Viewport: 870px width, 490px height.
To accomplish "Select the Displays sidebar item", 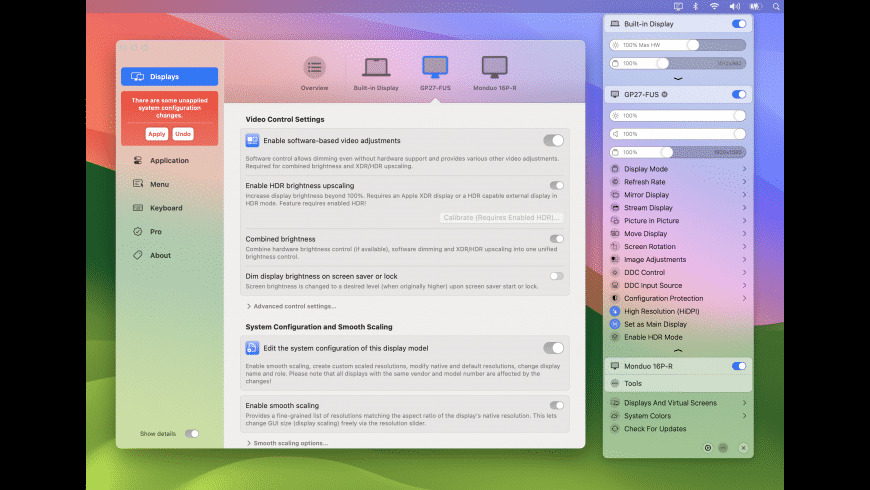I will (169, 77).
